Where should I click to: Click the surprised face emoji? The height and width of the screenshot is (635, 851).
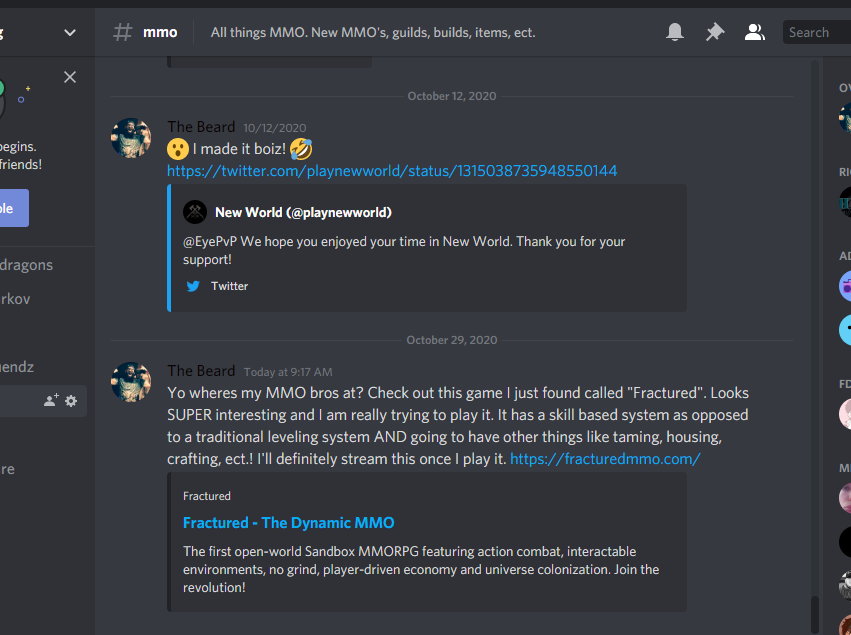coord(178,149)
